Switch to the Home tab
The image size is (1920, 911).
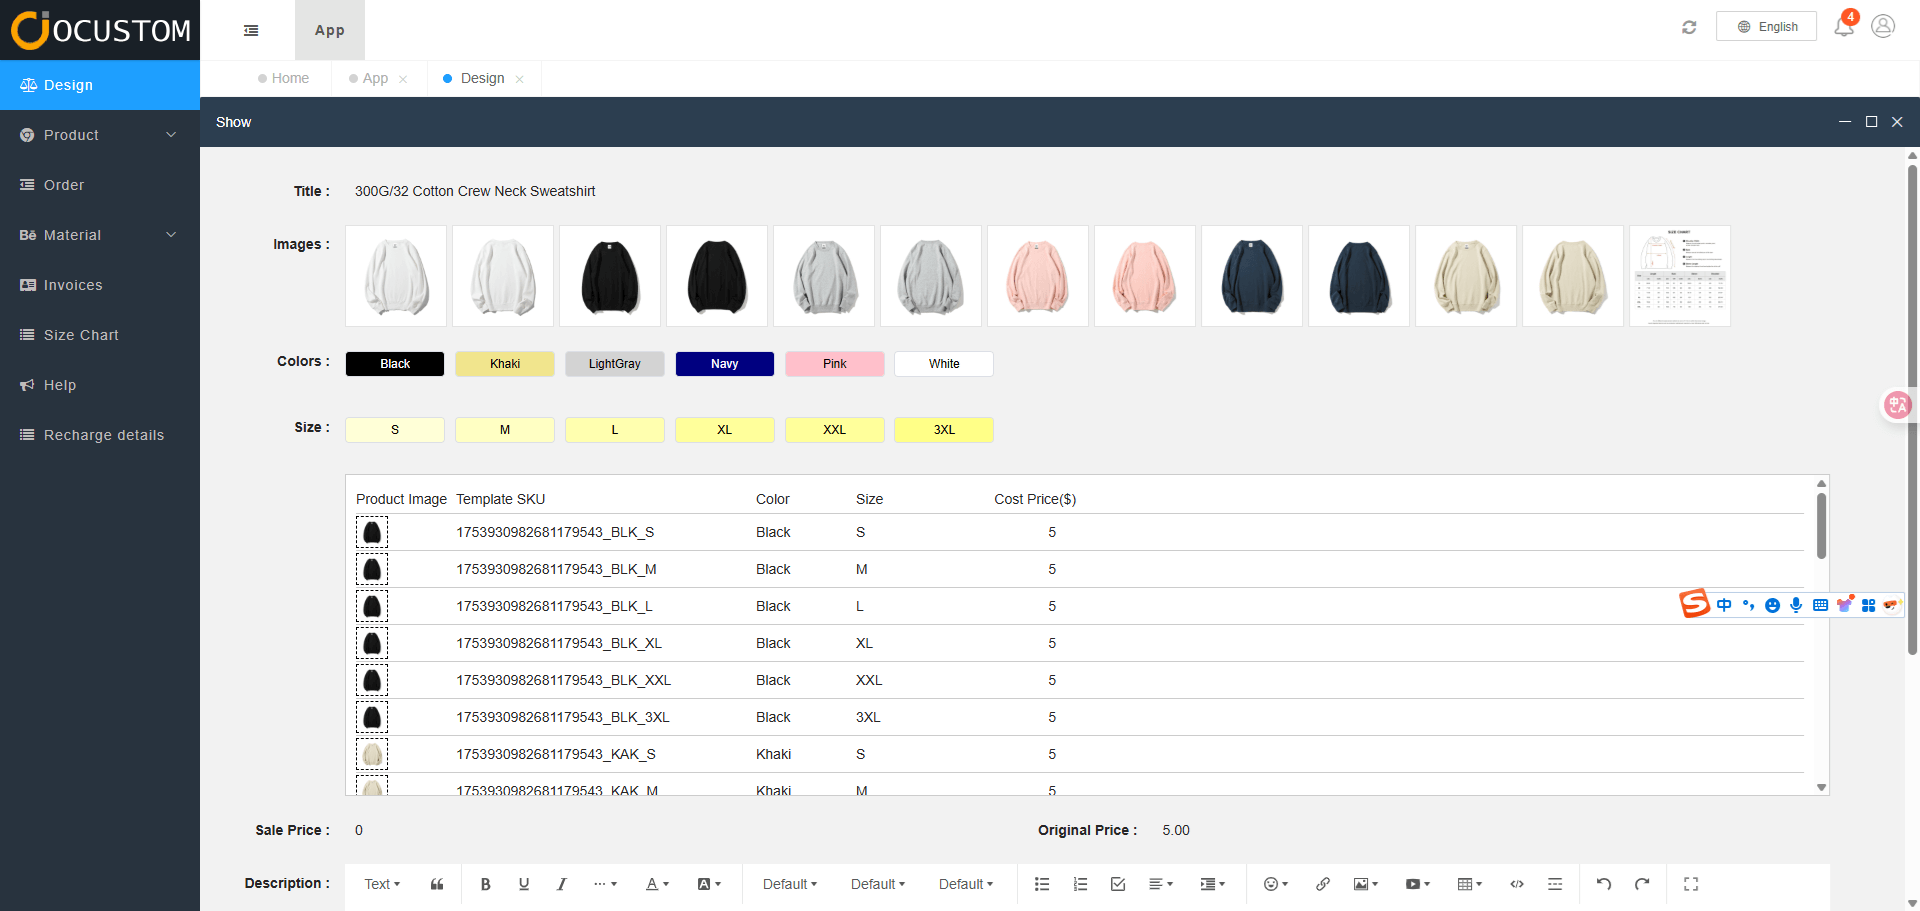289,78
